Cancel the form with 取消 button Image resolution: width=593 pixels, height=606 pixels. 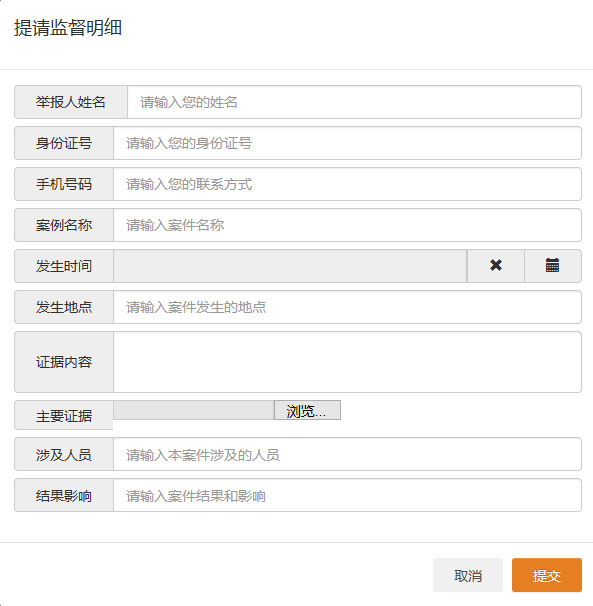coord(468,575)
